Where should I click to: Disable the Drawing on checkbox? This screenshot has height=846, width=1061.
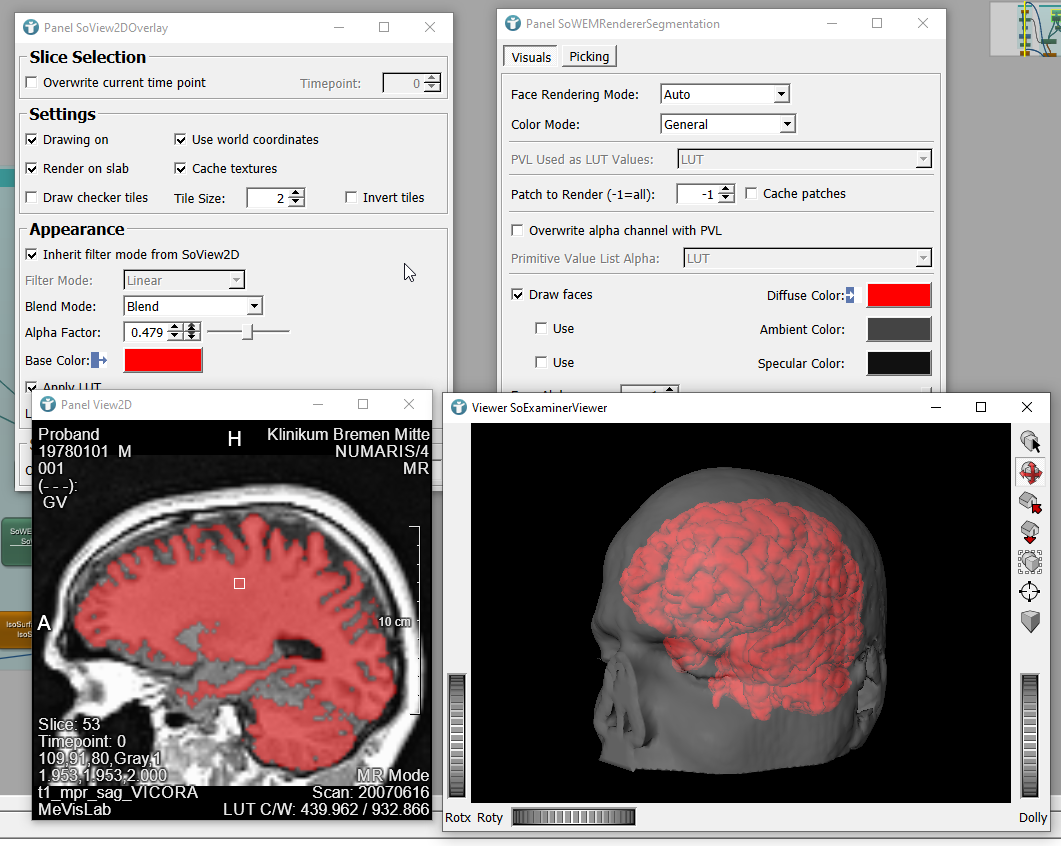coord(32,140)
